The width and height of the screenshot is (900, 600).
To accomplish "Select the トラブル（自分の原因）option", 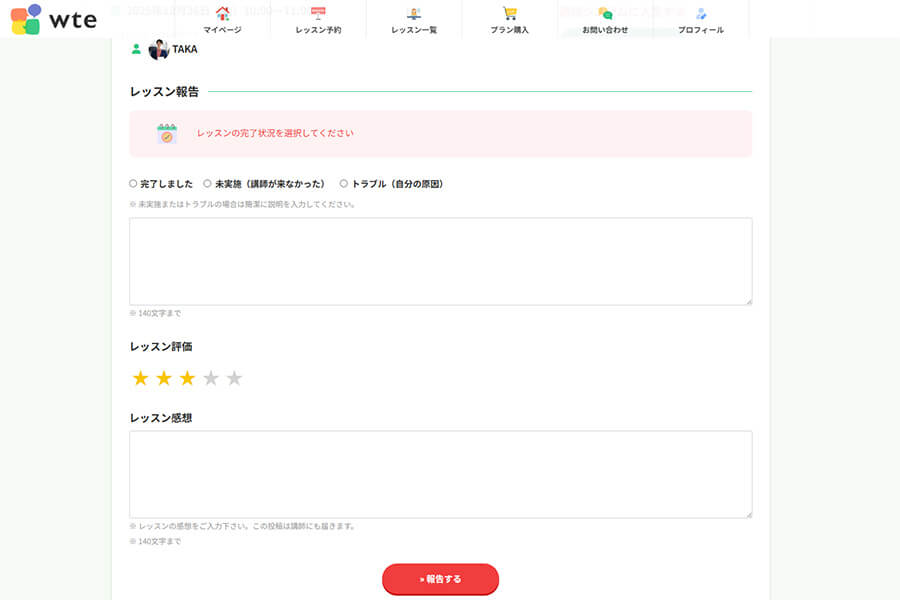I will (344, 183).
